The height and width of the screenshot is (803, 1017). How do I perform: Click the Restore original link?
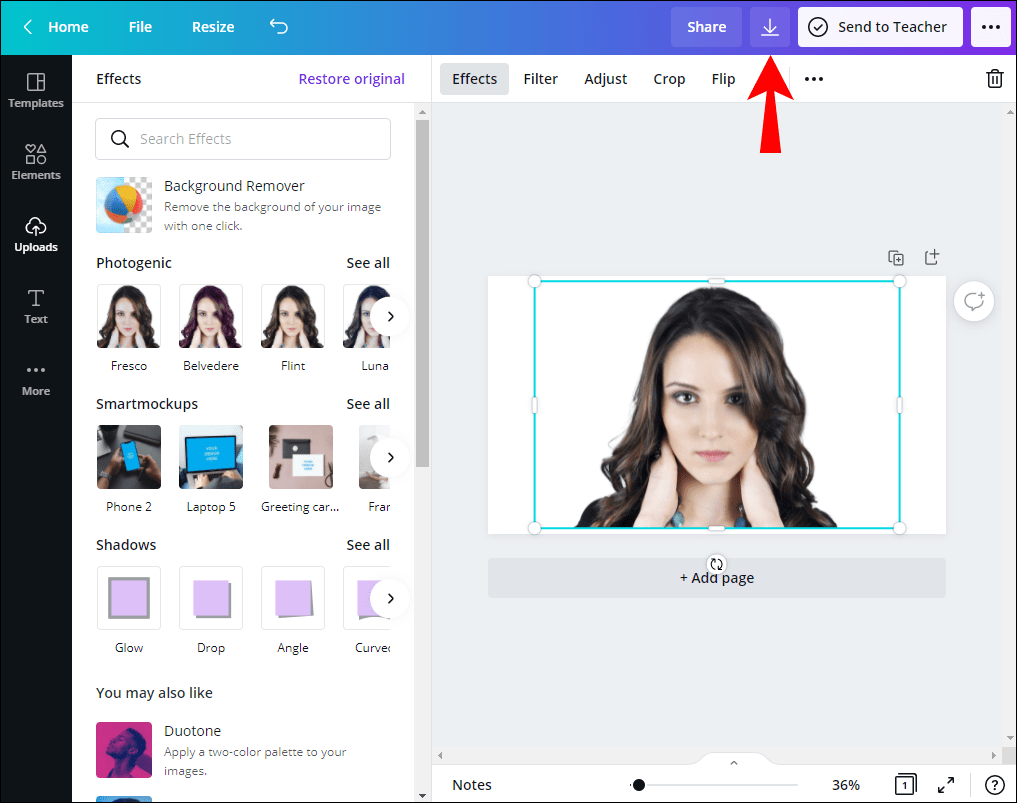[351, 78]
